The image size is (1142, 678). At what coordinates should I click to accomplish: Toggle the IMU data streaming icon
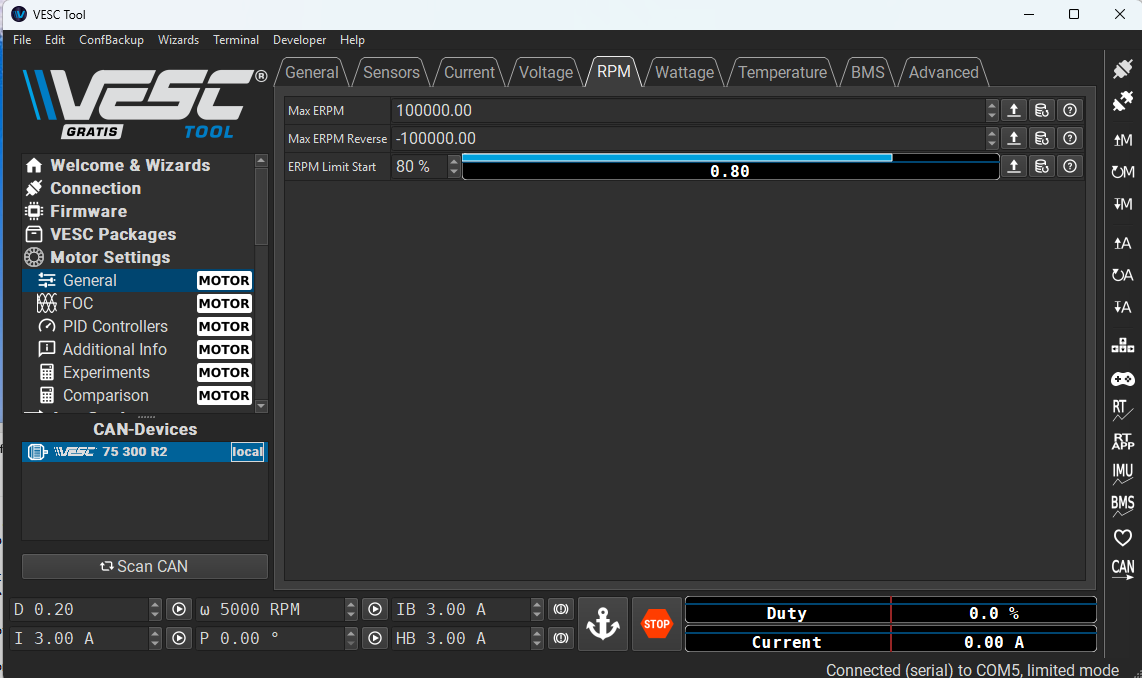point(1123,473)
